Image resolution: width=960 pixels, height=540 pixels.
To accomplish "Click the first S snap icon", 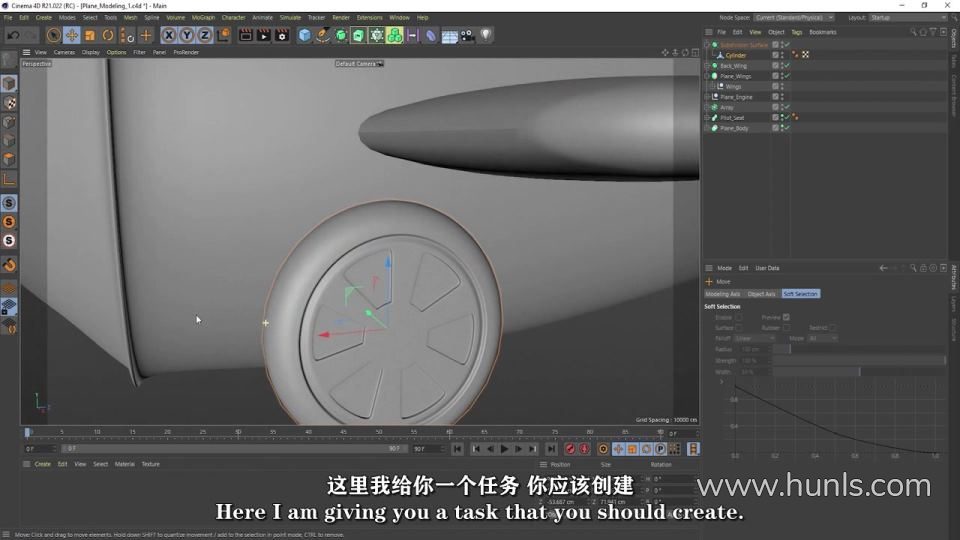I will [x=9, y=203].
